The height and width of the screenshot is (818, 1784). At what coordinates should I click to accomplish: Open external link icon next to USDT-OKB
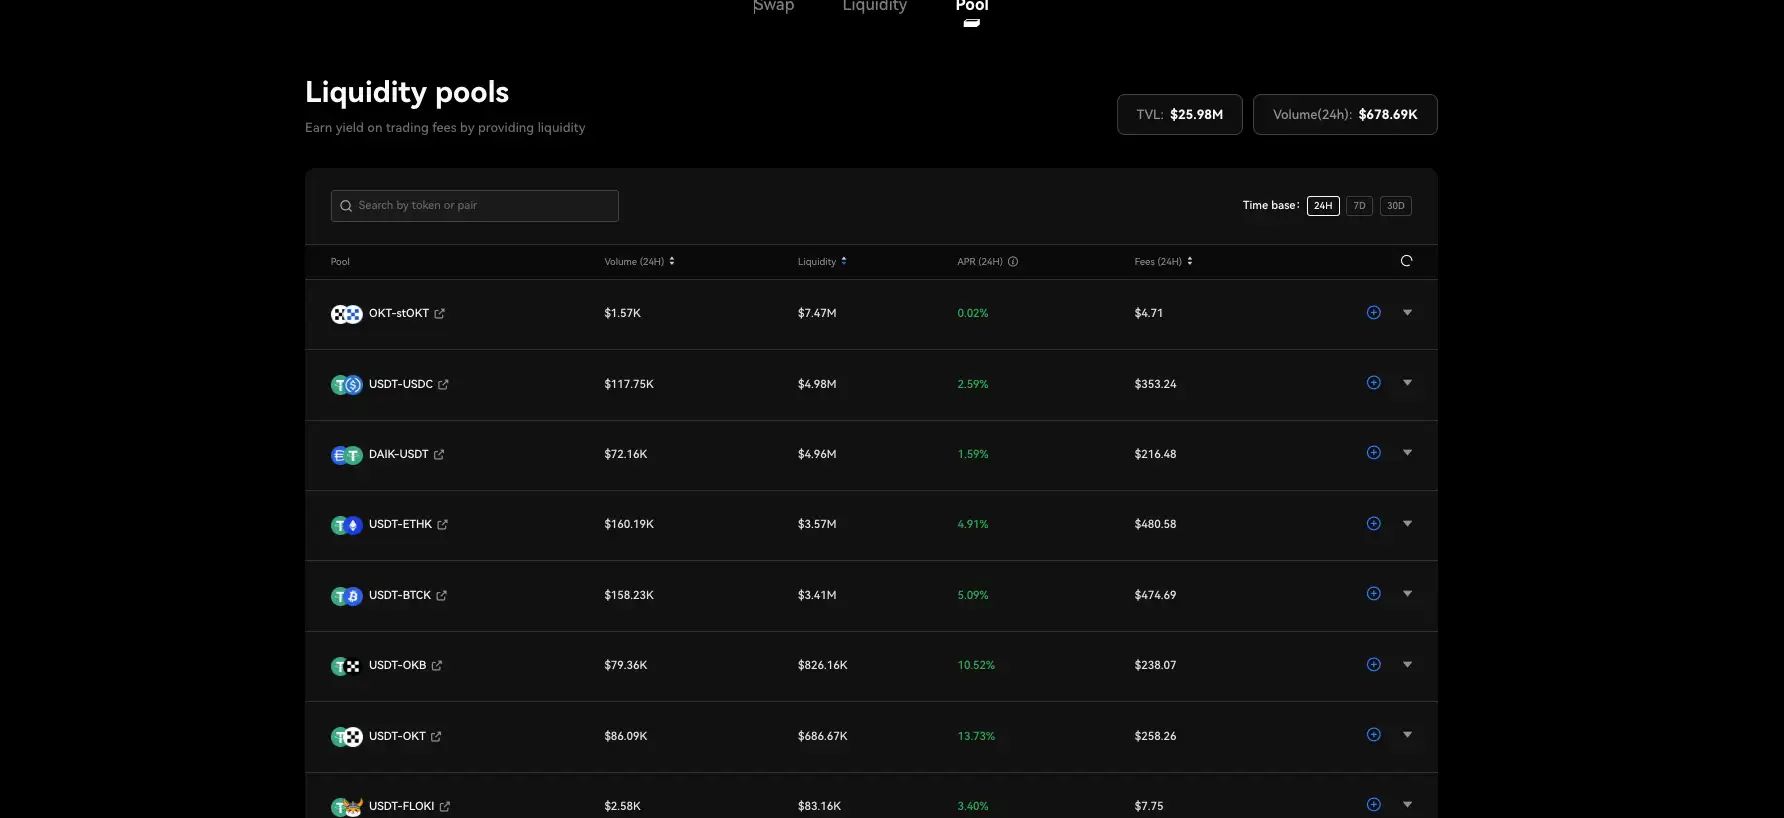[437, 666]
